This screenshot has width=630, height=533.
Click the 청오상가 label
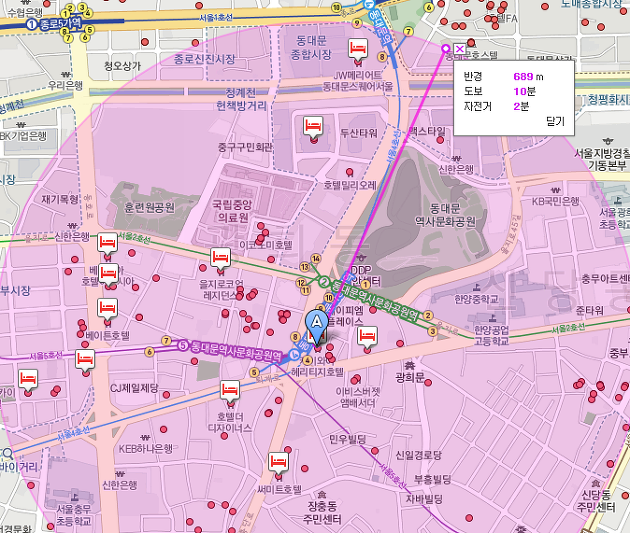[123, 66]
